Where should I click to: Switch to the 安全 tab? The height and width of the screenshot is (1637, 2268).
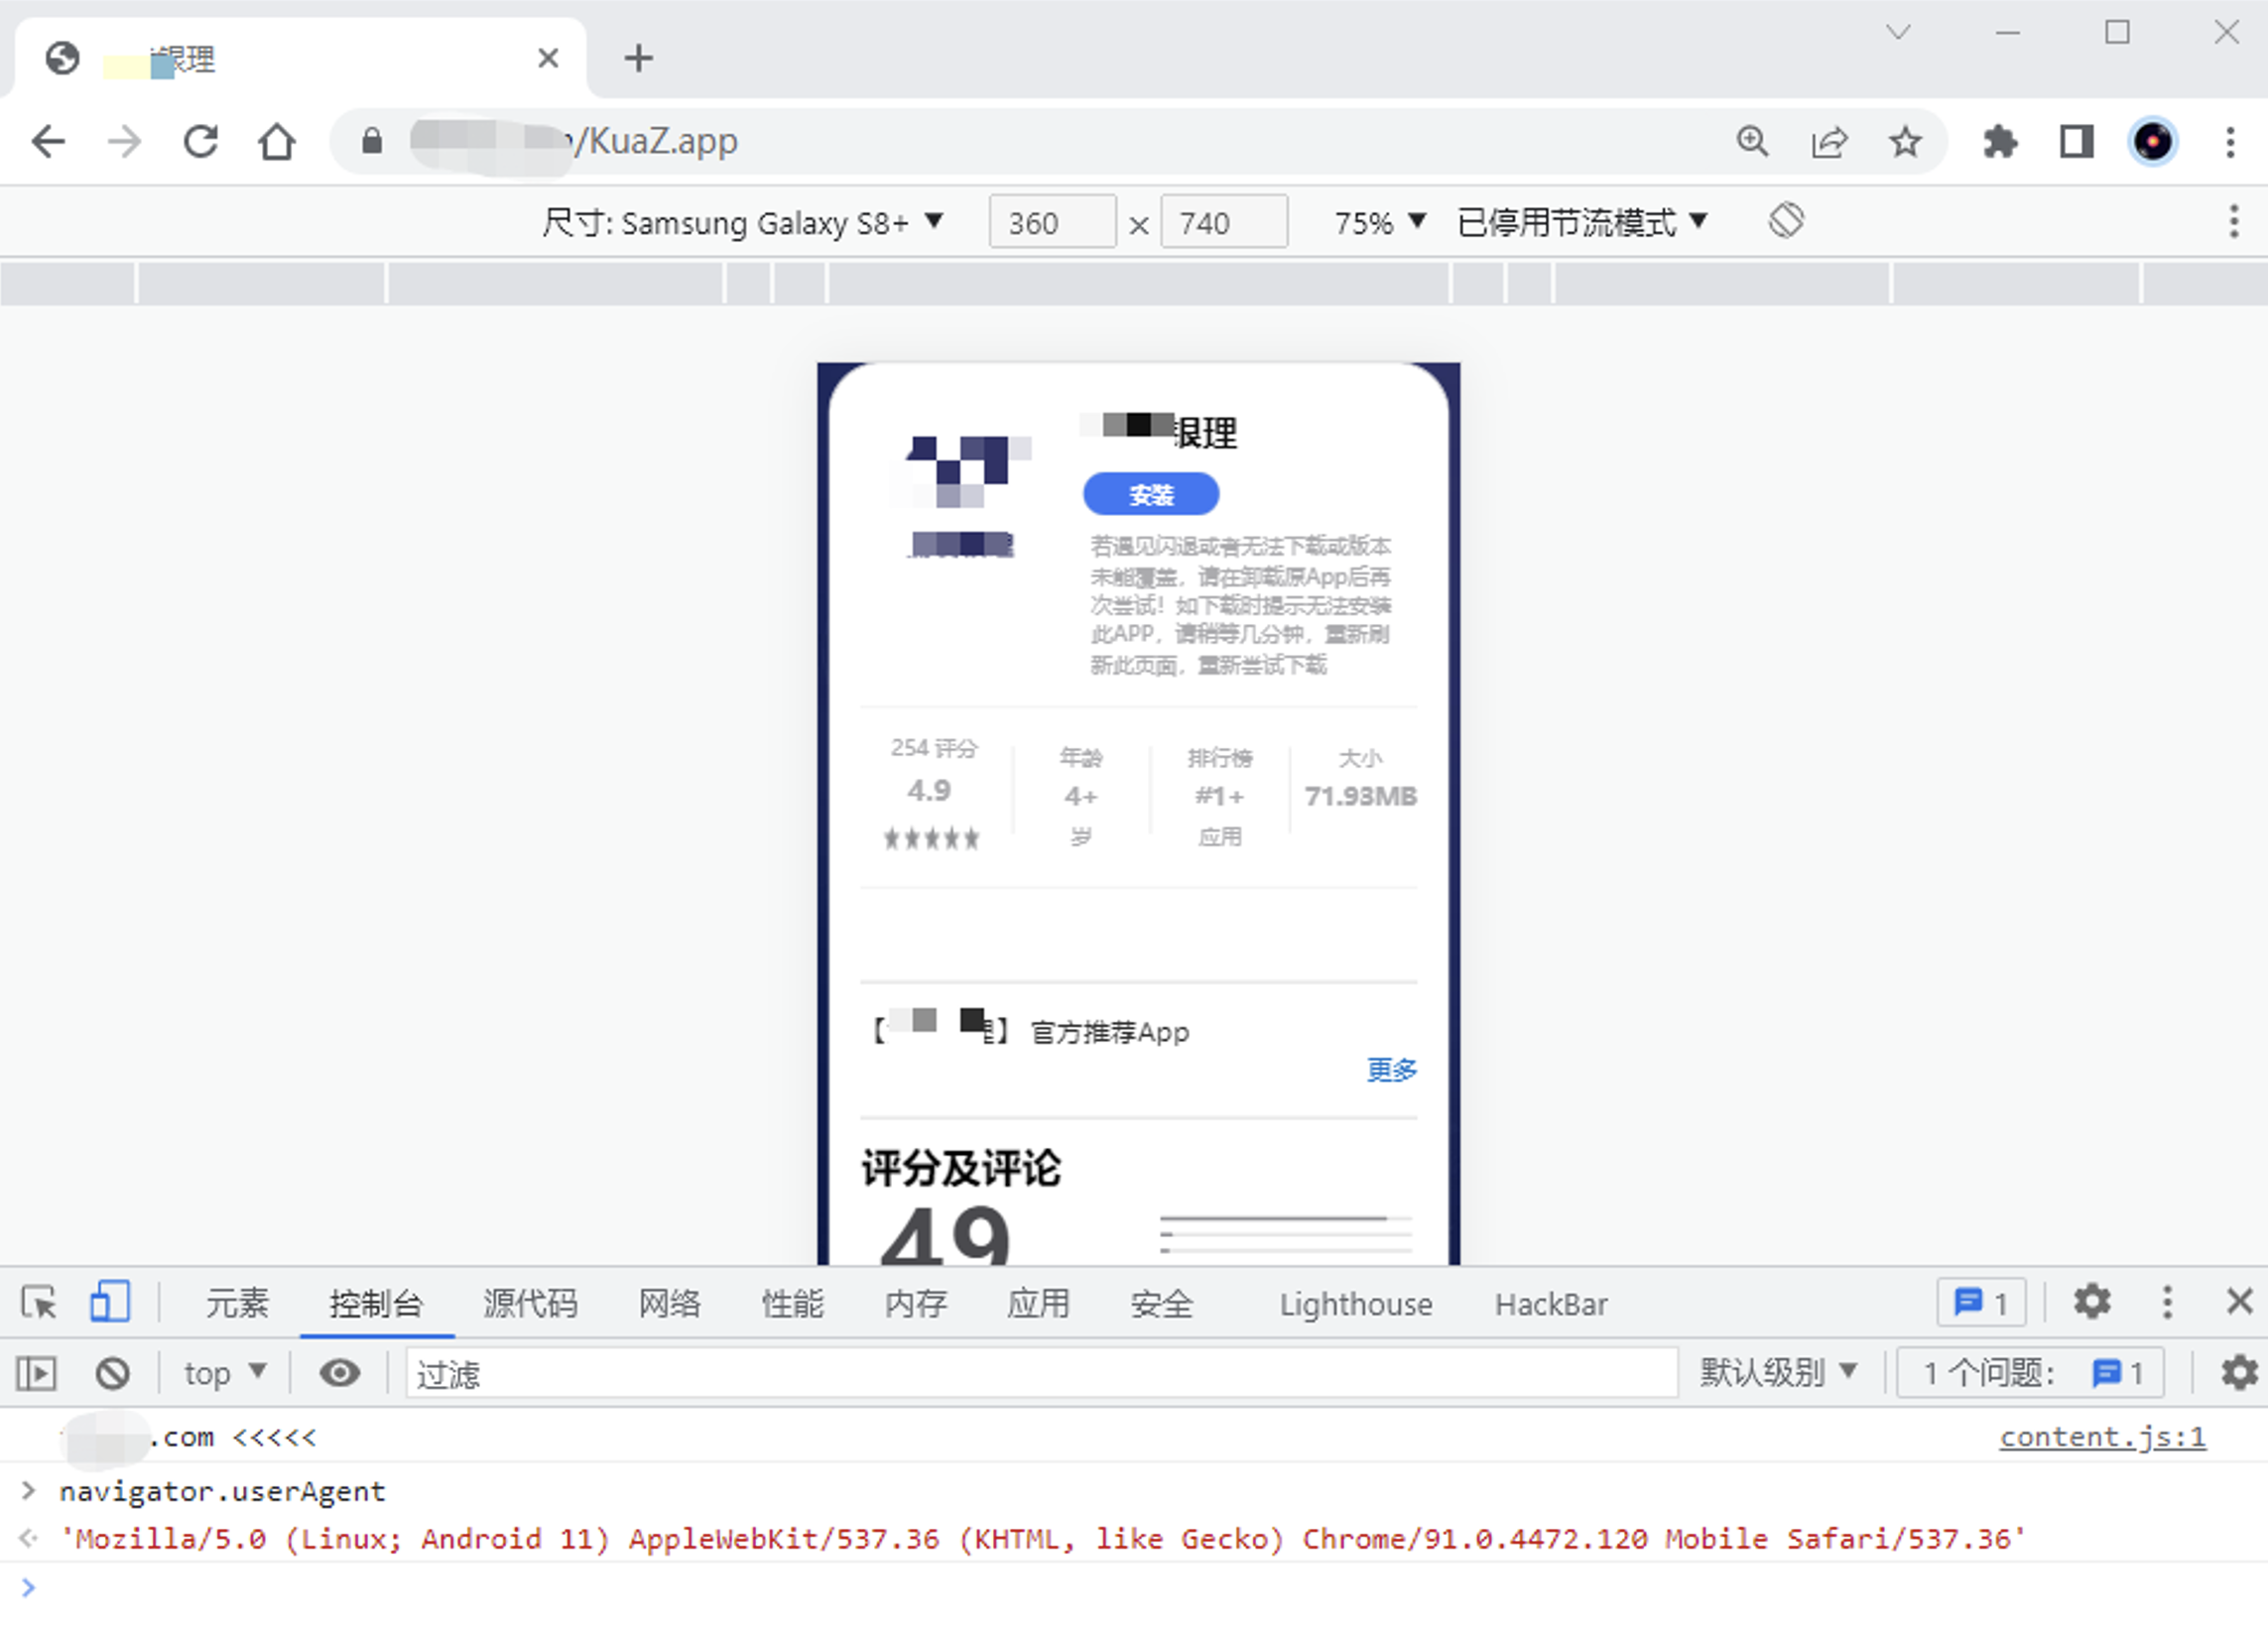1161,1303
